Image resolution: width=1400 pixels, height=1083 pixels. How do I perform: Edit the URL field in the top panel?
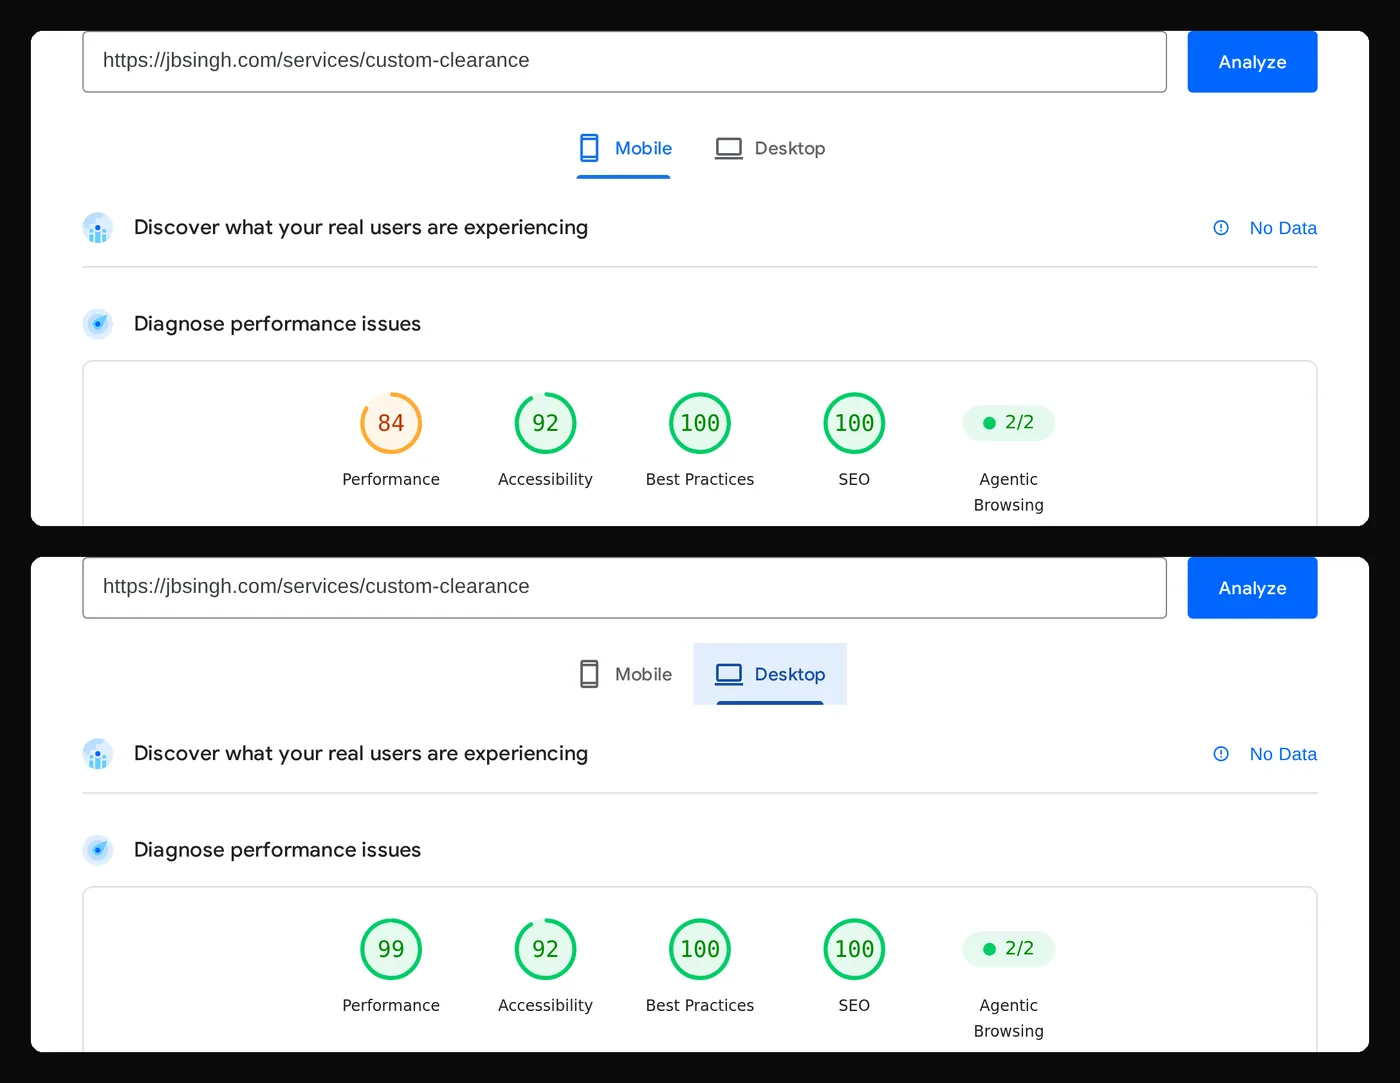click(x=624, y=62)
